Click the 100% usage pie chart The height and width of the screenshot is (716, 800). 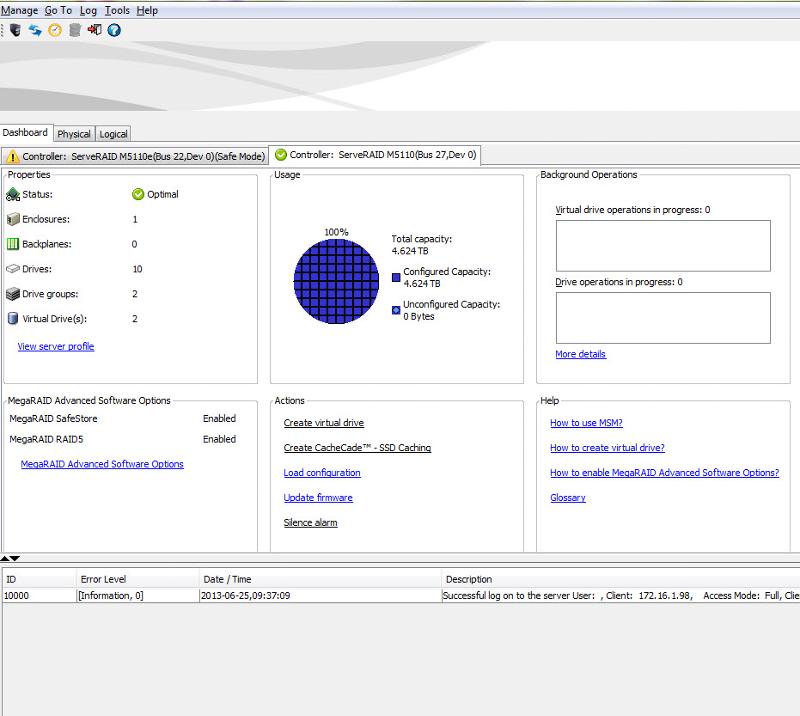(x=336, y=281)
